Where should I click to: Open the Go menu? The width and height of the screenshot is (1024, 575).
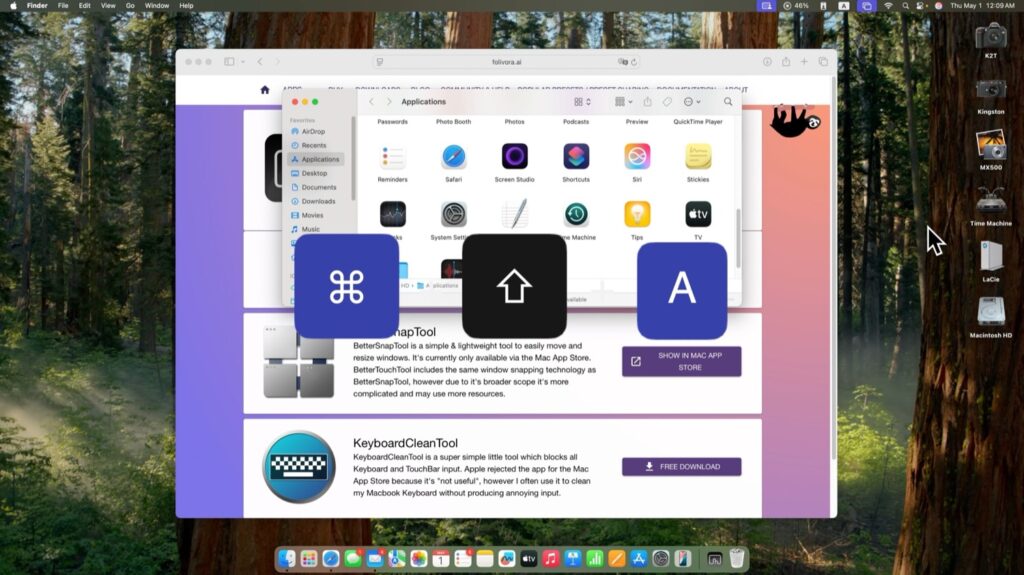click(x=130, y=5)
